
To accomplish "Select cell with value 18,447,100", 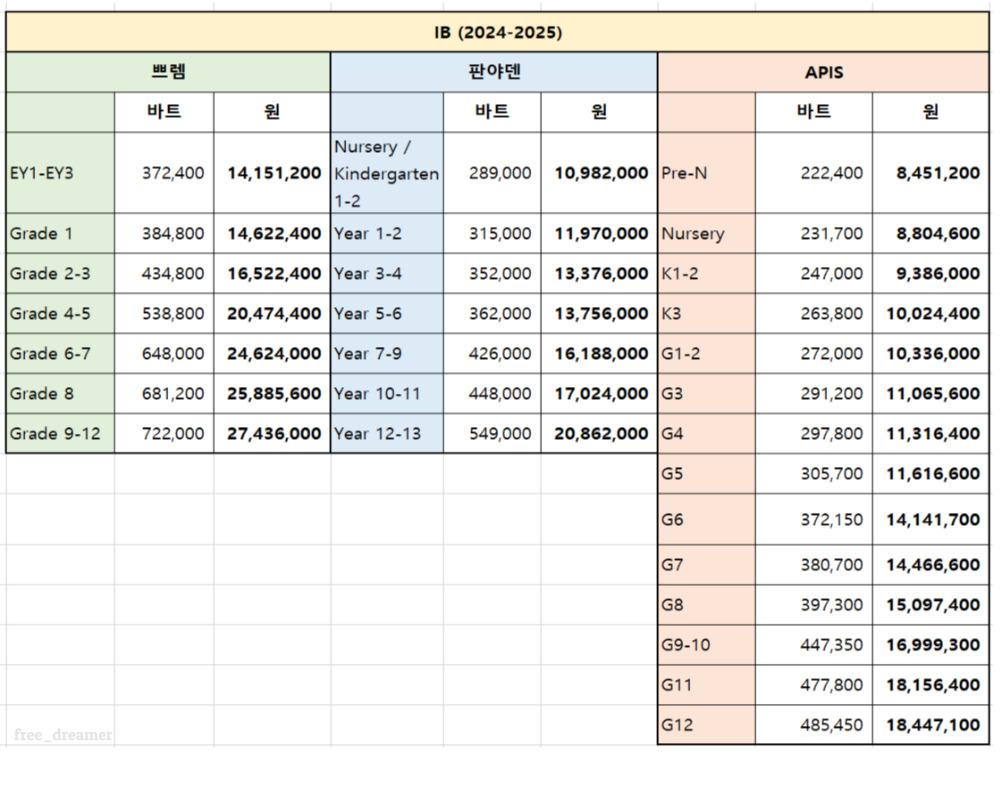I will (x=930, y=725).
